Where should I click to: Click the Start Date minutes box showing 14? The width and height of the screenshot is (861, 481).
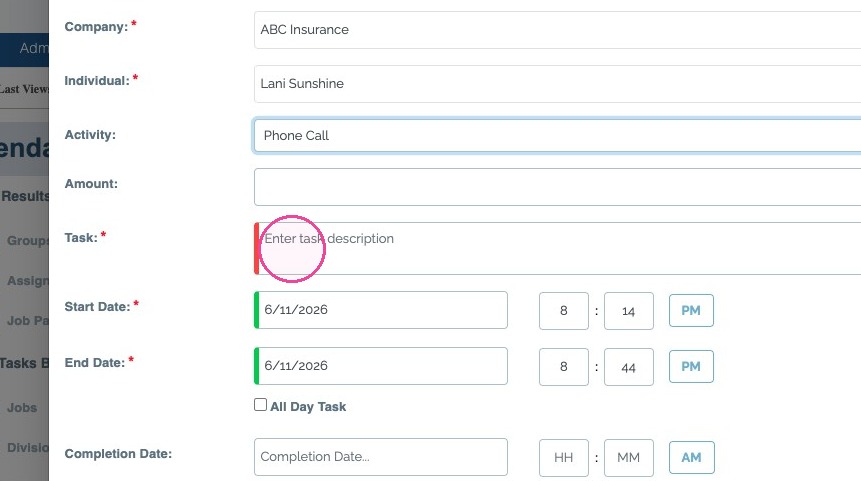[x=629, y=311]
